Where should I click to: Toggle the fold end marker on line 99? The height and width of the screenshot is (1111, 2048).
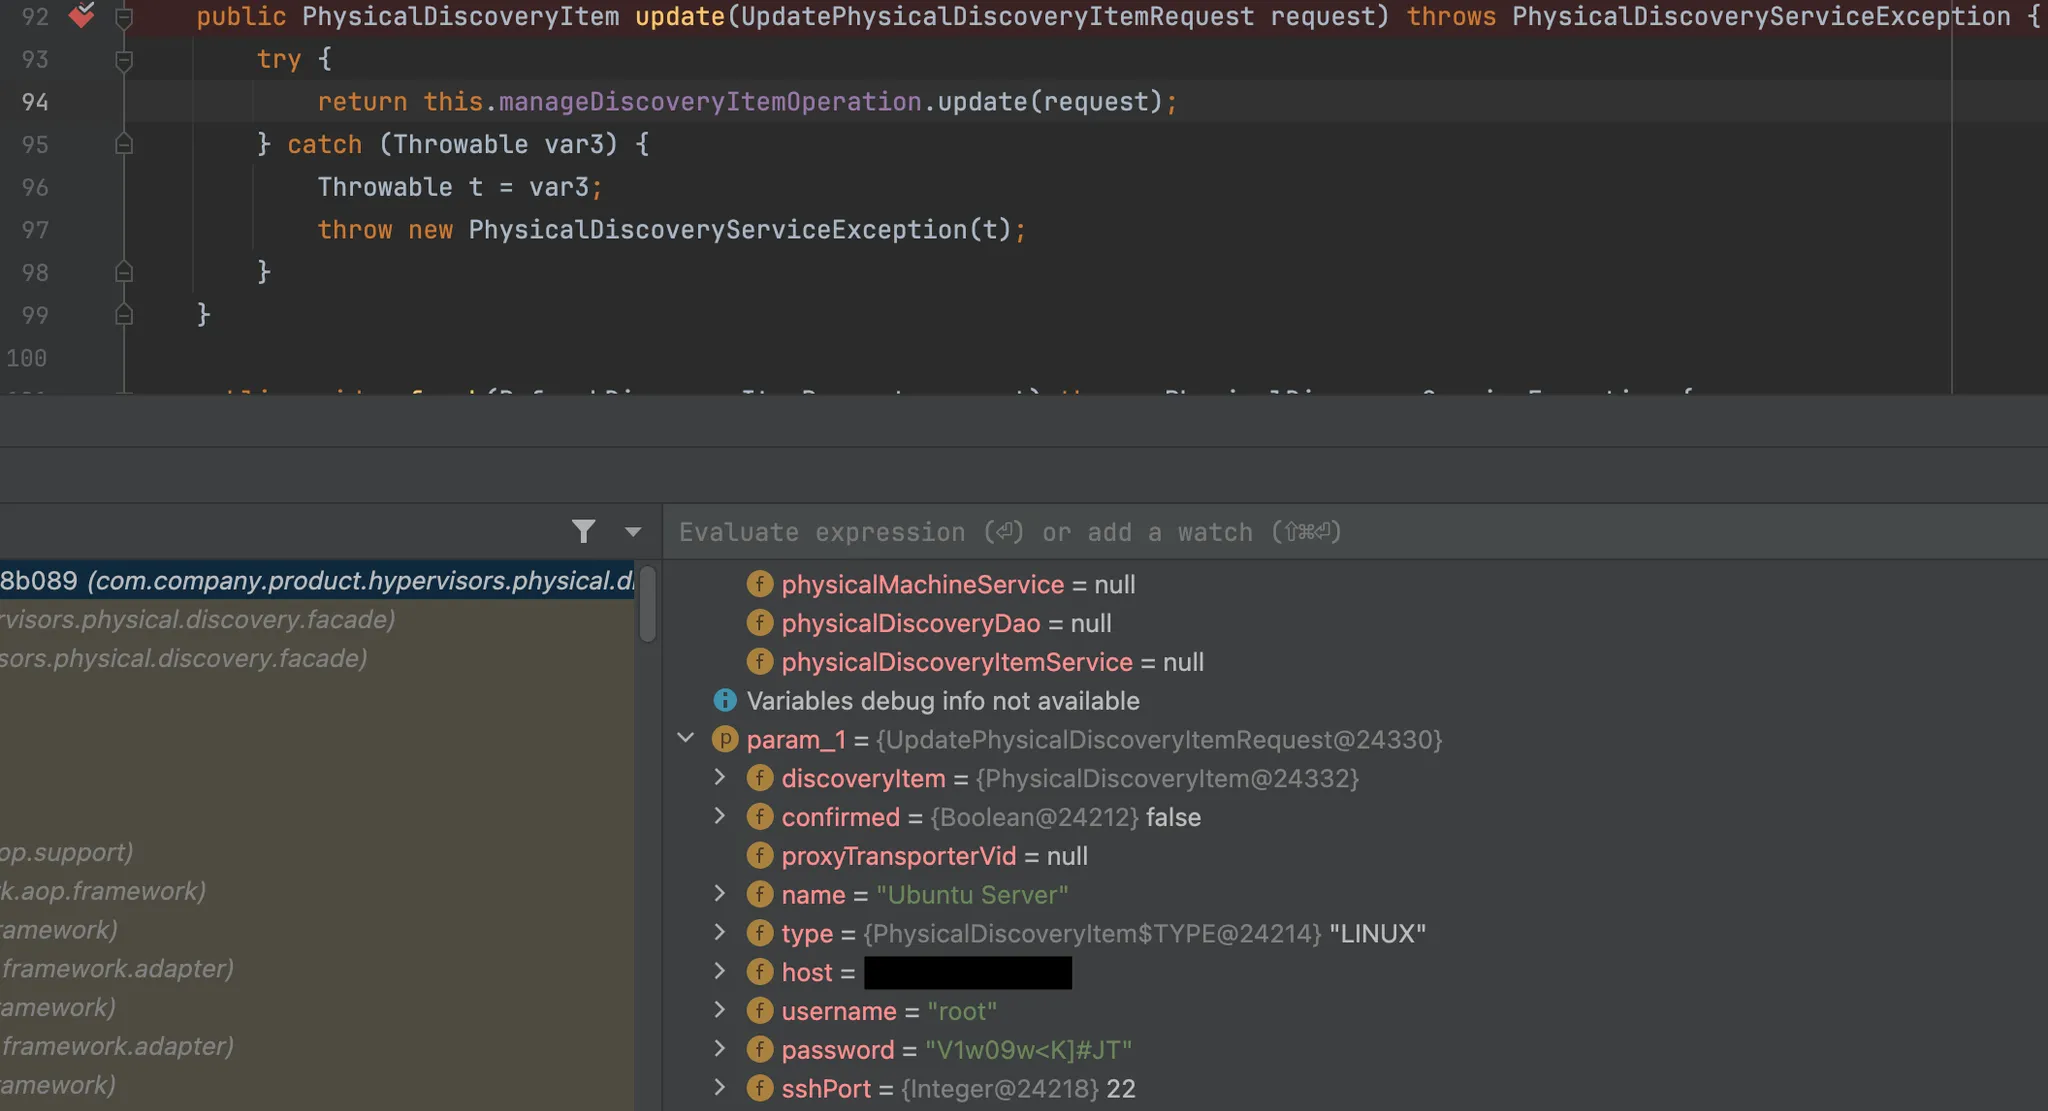[x=124, y=315]
